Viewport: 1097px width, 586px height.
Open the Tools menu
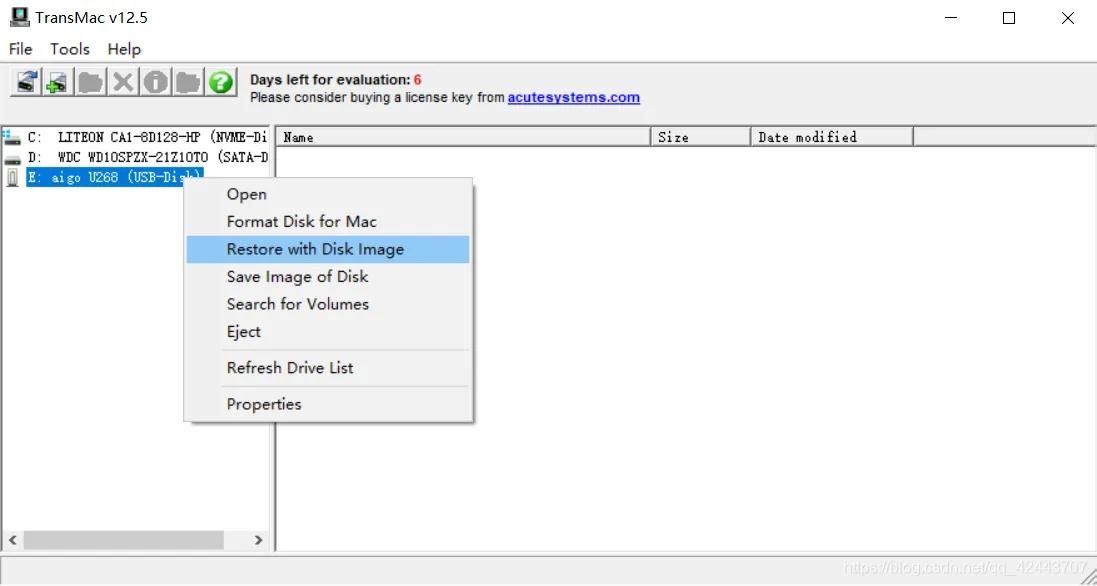click(69, 49)
